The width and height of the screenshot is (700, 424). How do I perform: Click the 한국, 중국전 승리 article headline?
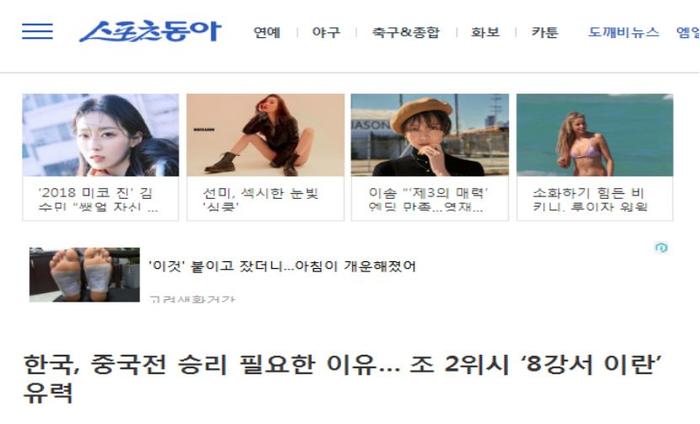tap(342, 378)
